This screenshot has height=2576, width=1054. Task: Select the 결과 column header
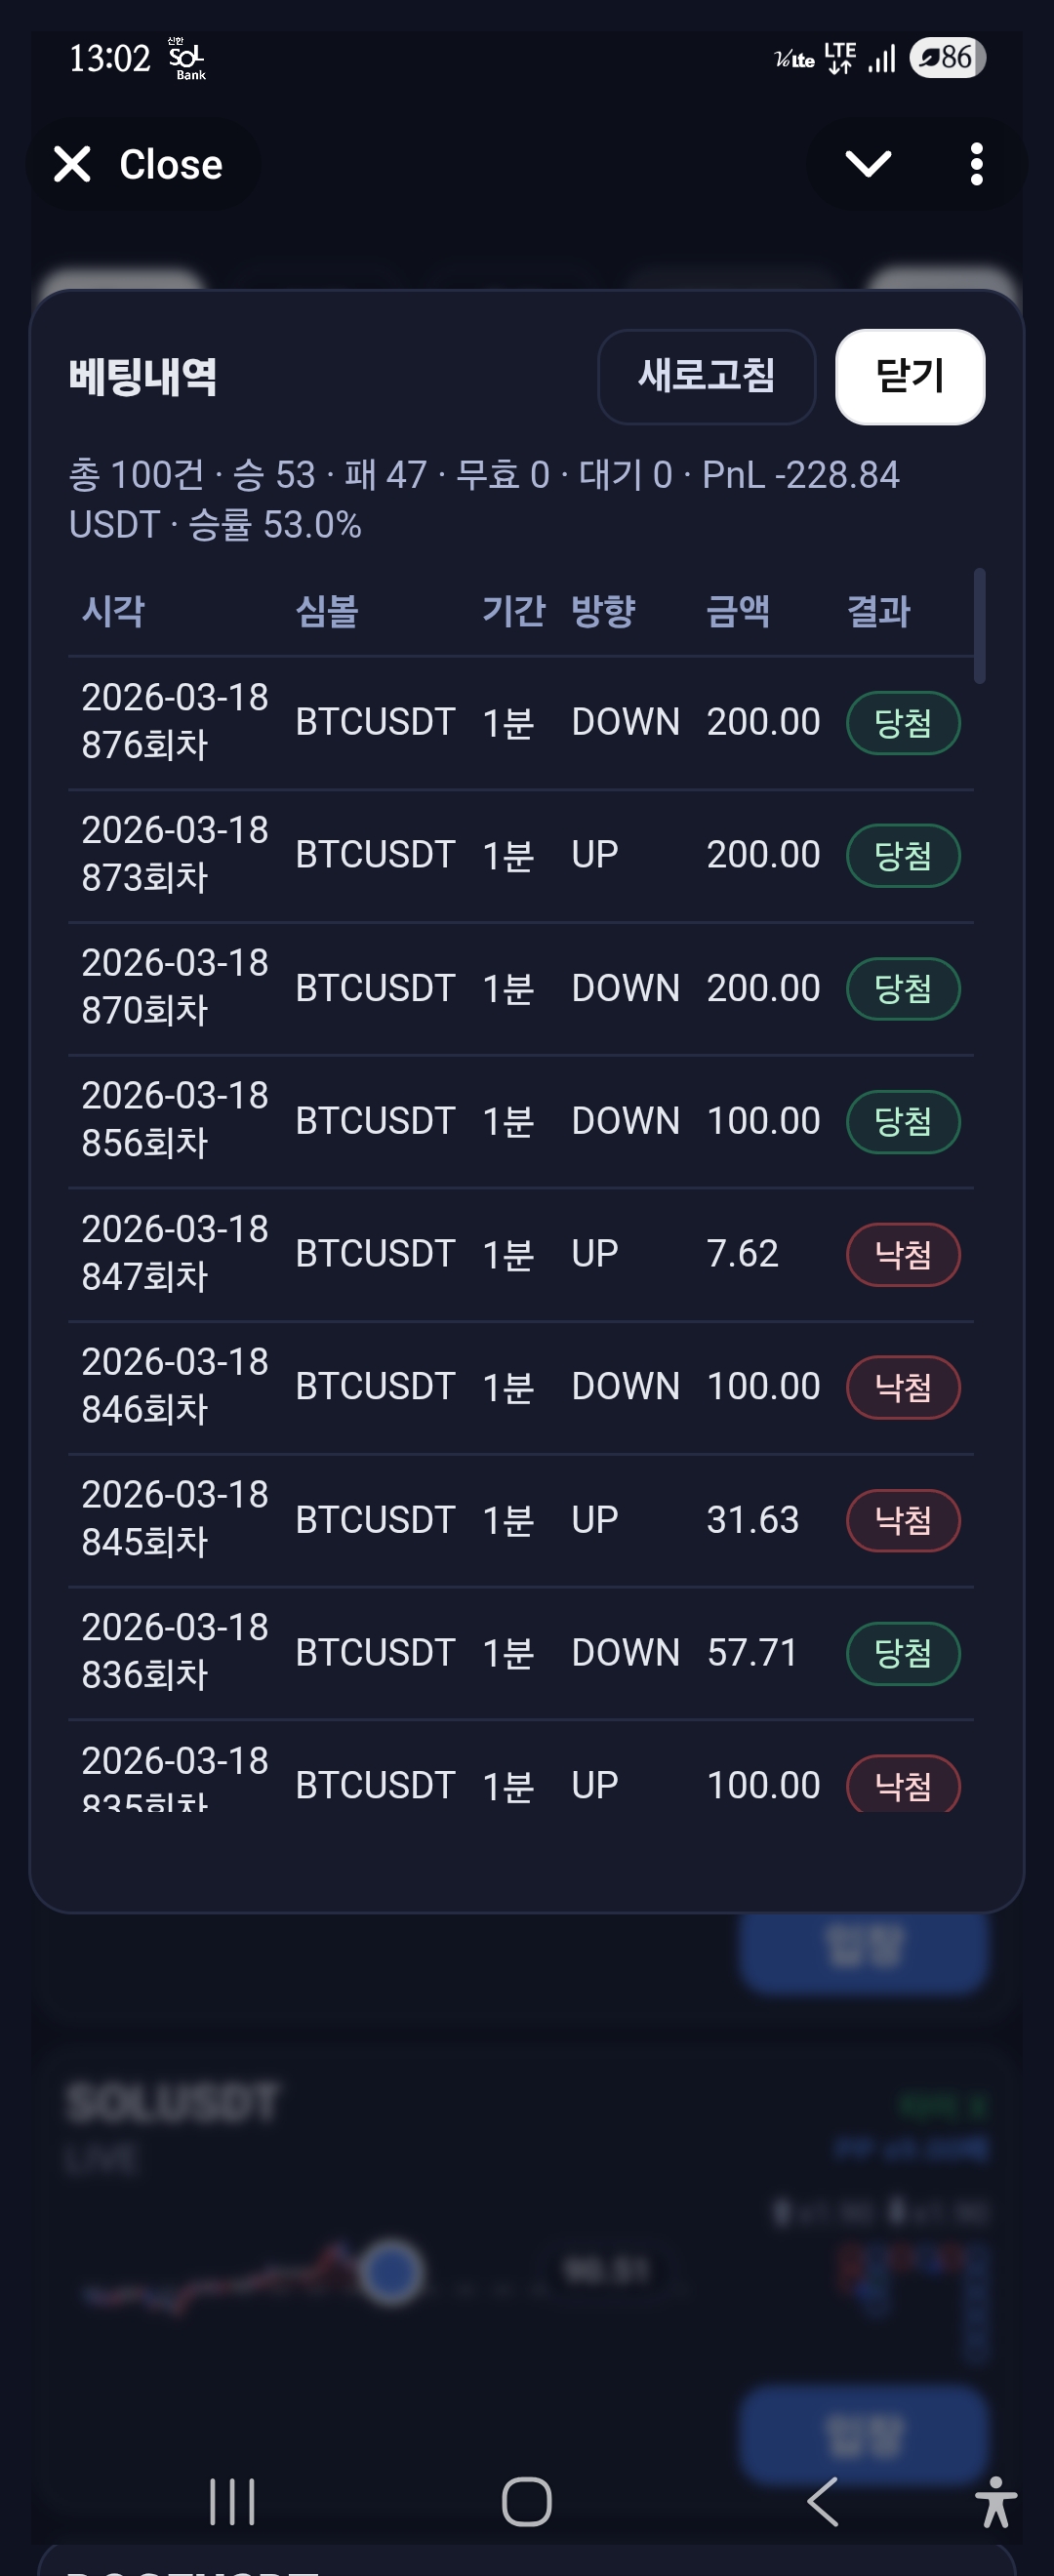coord(878,610)
